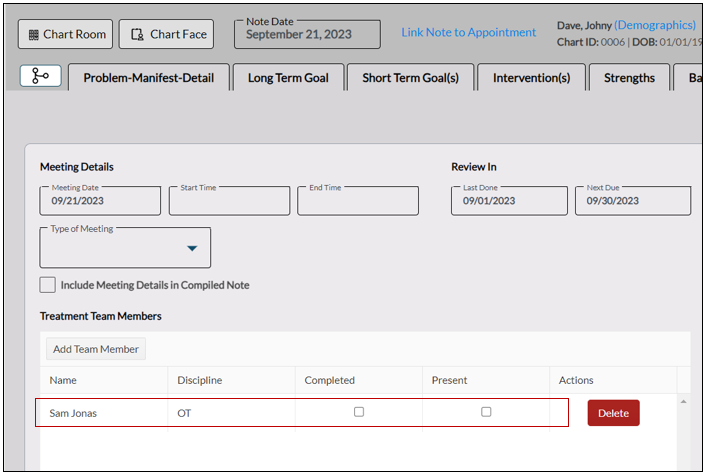This screenshot has width=707, height=474.
Task: Click the Last Done date field
Action: coord(509,201)
